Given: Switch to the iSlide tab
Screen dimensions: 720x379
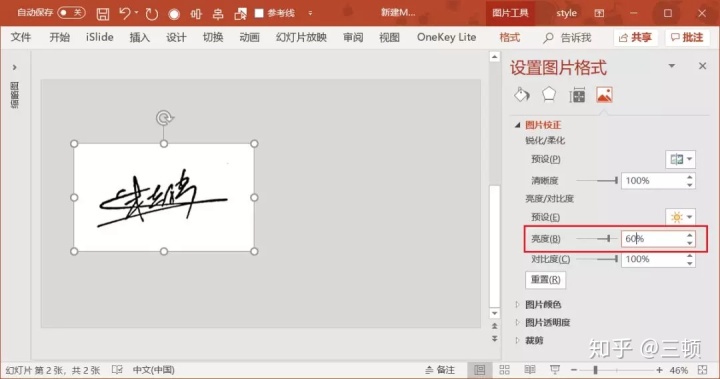Looking at the screenshot, I should pyautogui.click(x=100, y=37).
